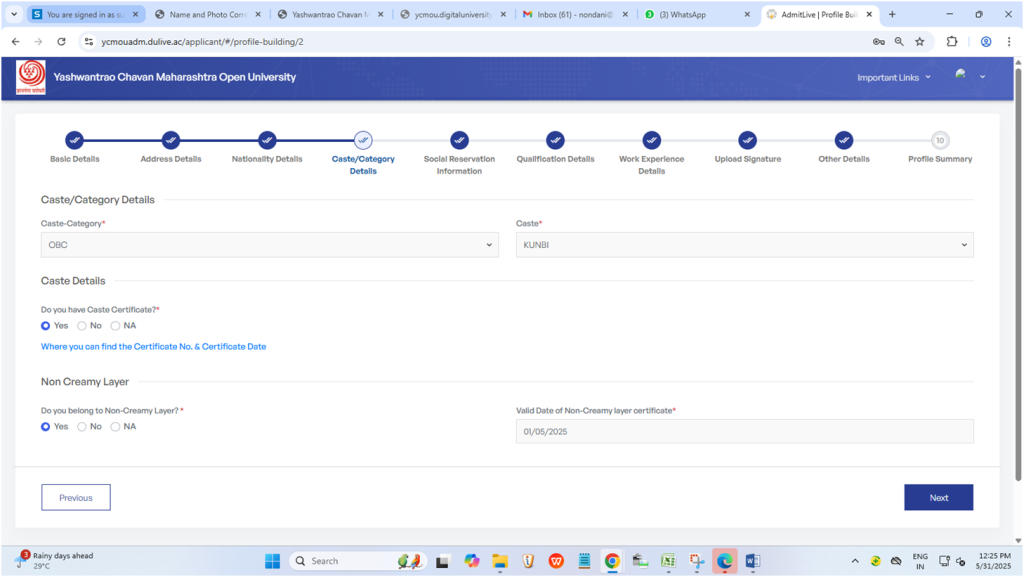Click the Non-Creamy certificate valid date field

[x=744, y=431]
